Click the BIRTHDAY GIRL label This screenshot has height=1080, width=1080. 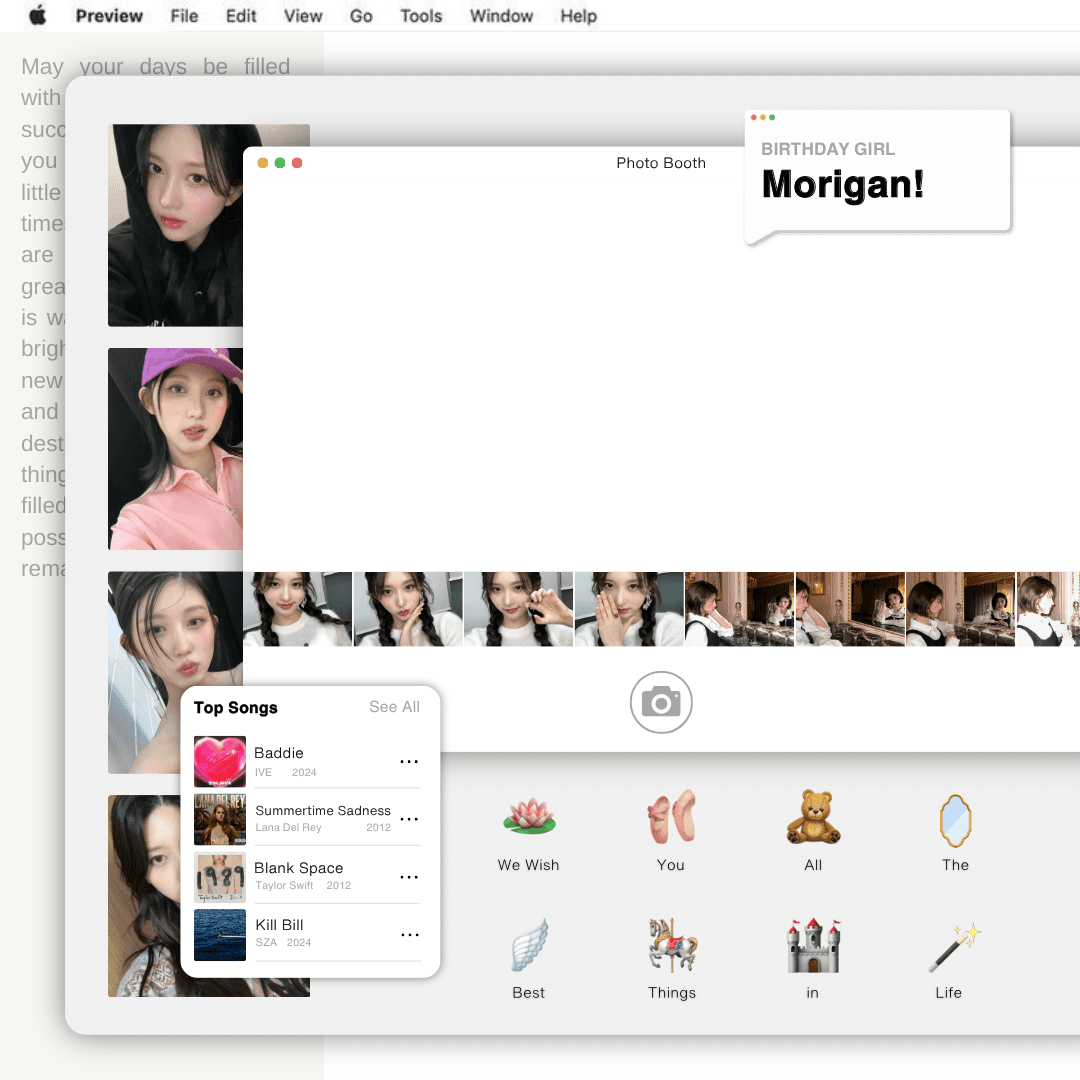pos(828,149)
